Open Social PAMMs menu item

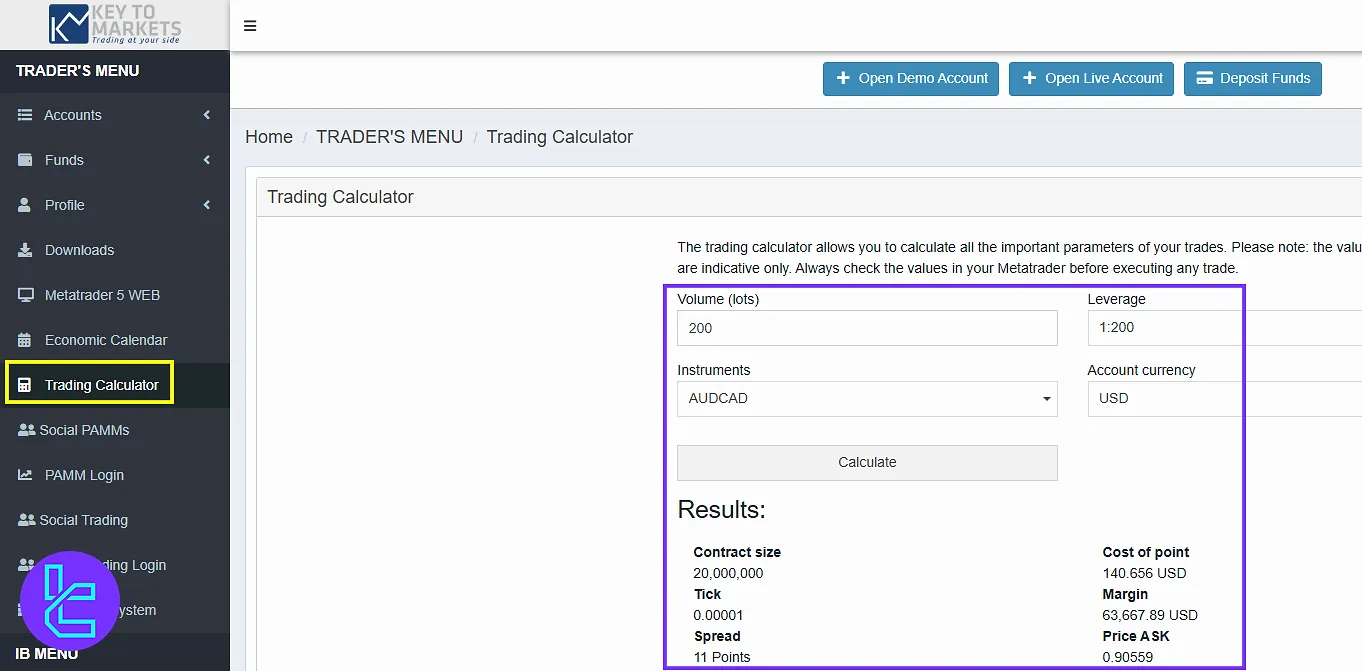tap(115, 430)
